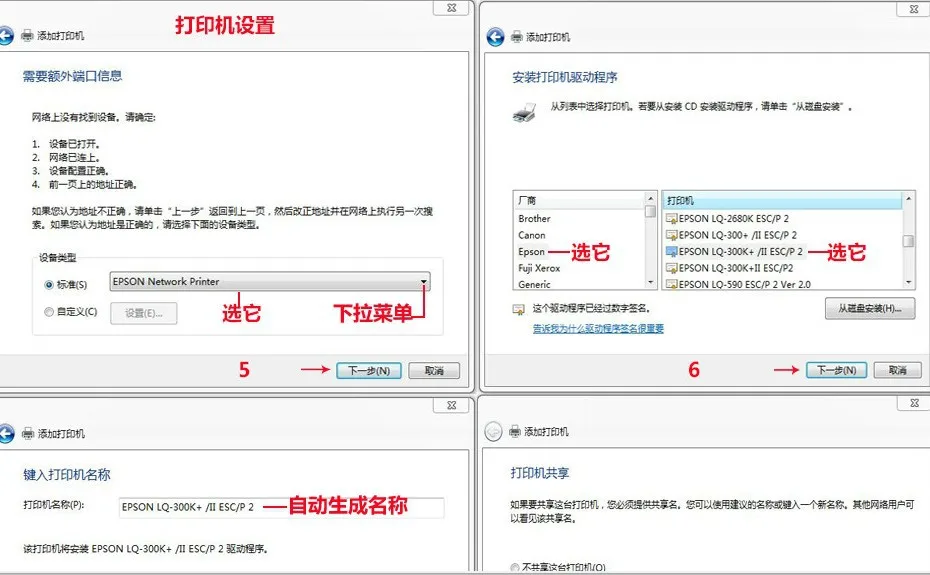Screen dimensions: 930x575
Task: Click the 打印机名称(P) input field
Action: (x=281, y=507)
